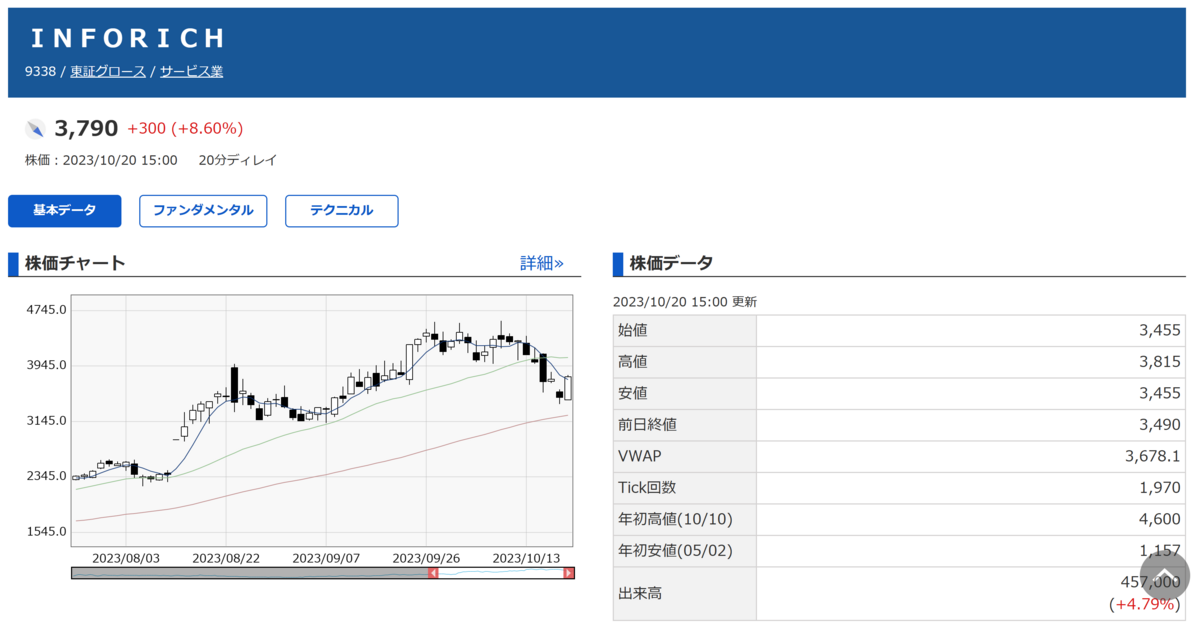
Task: Click the 20分ディレイ delay notice
Action: (238, 160)
